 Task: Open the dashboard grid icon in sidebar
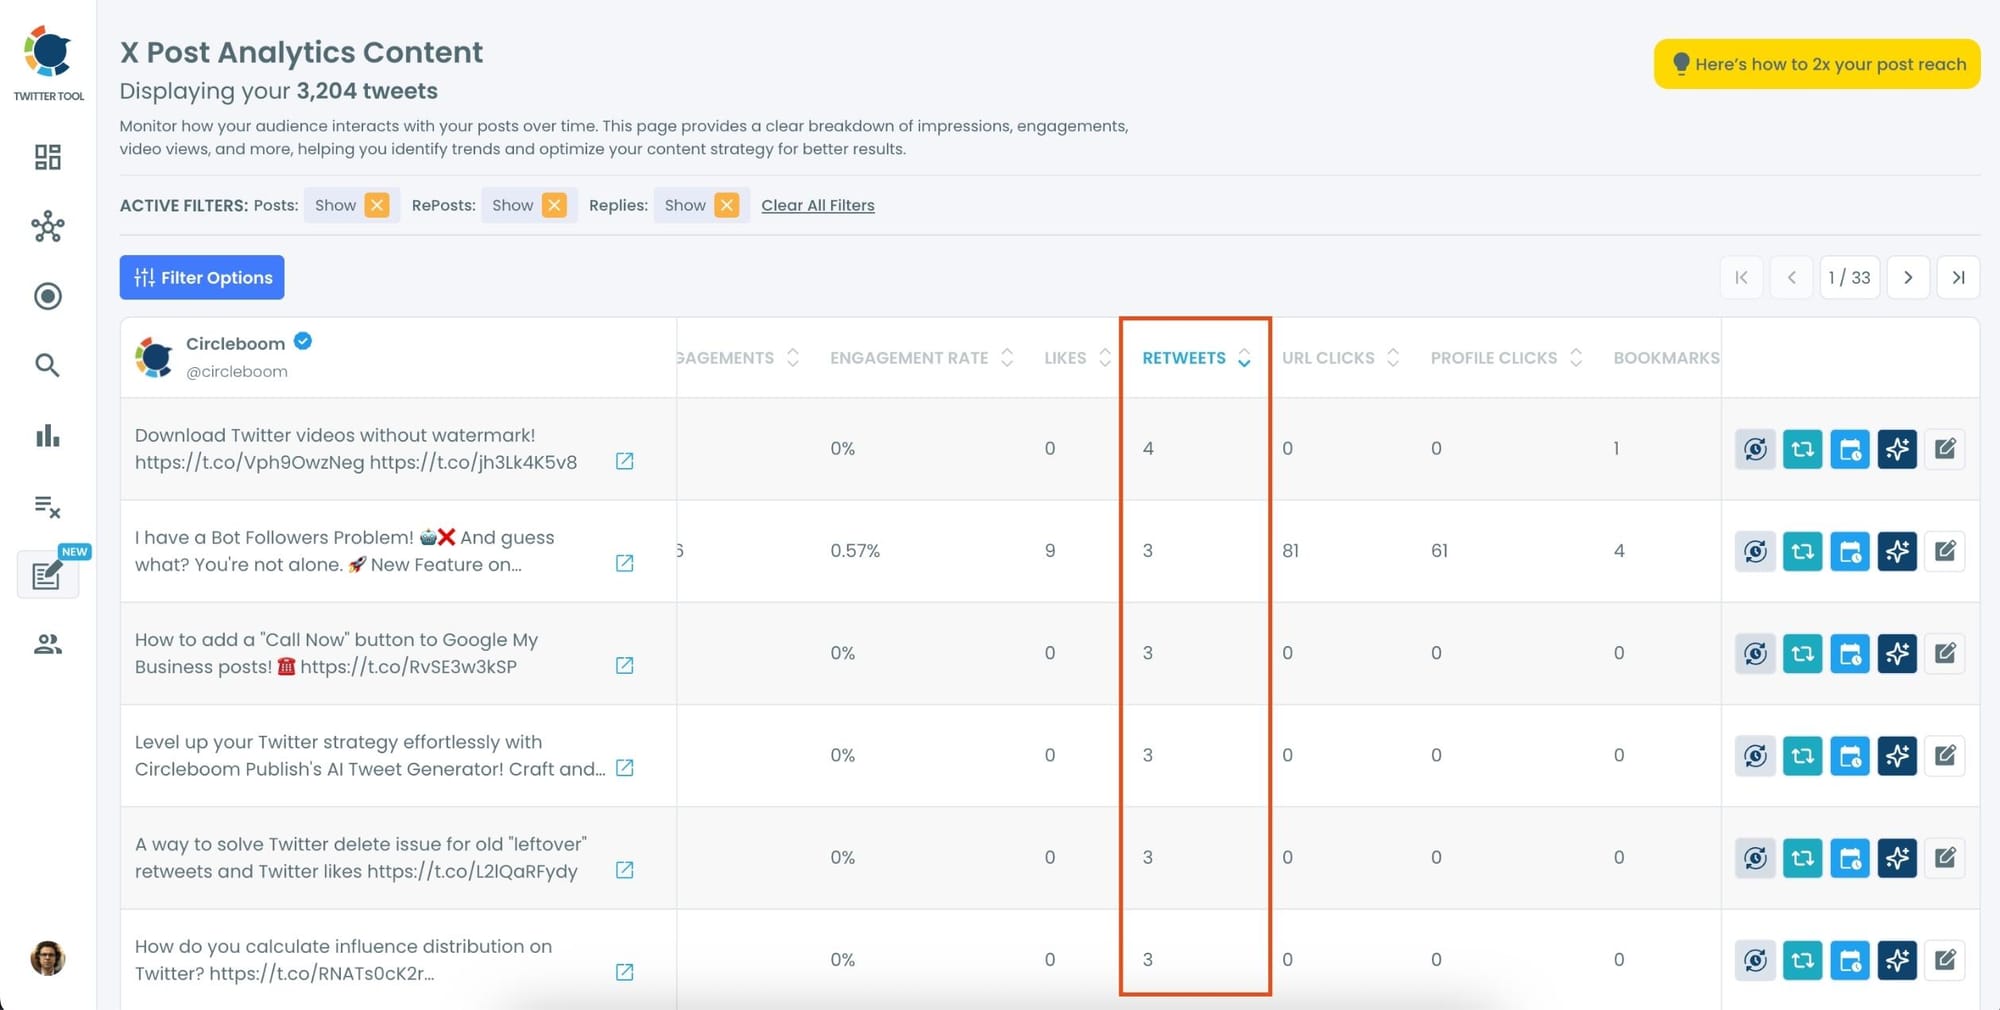coord(47,157)
